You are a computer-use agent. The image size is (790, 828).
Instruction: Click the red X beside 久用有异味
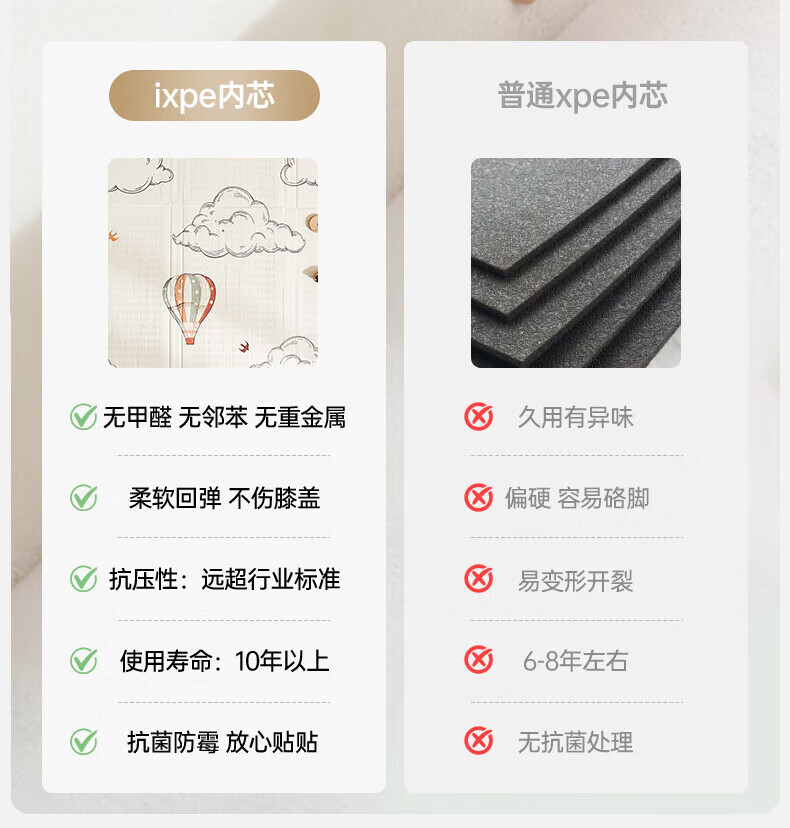[478, 417]
